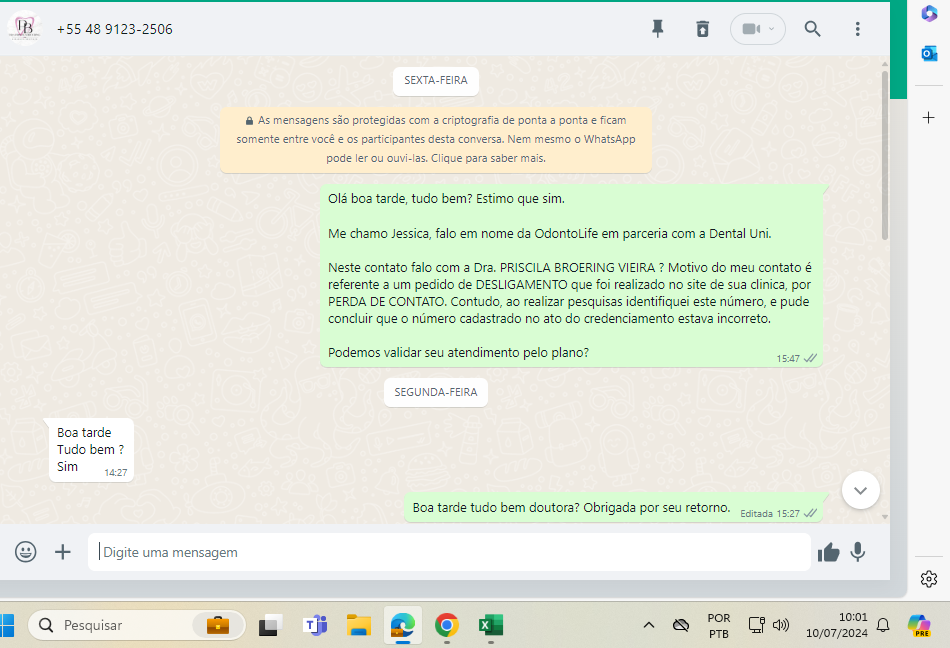The image size is (950, 648).
Task: Jump to latest messages with down-arrow button
Action: click(860, 490)
